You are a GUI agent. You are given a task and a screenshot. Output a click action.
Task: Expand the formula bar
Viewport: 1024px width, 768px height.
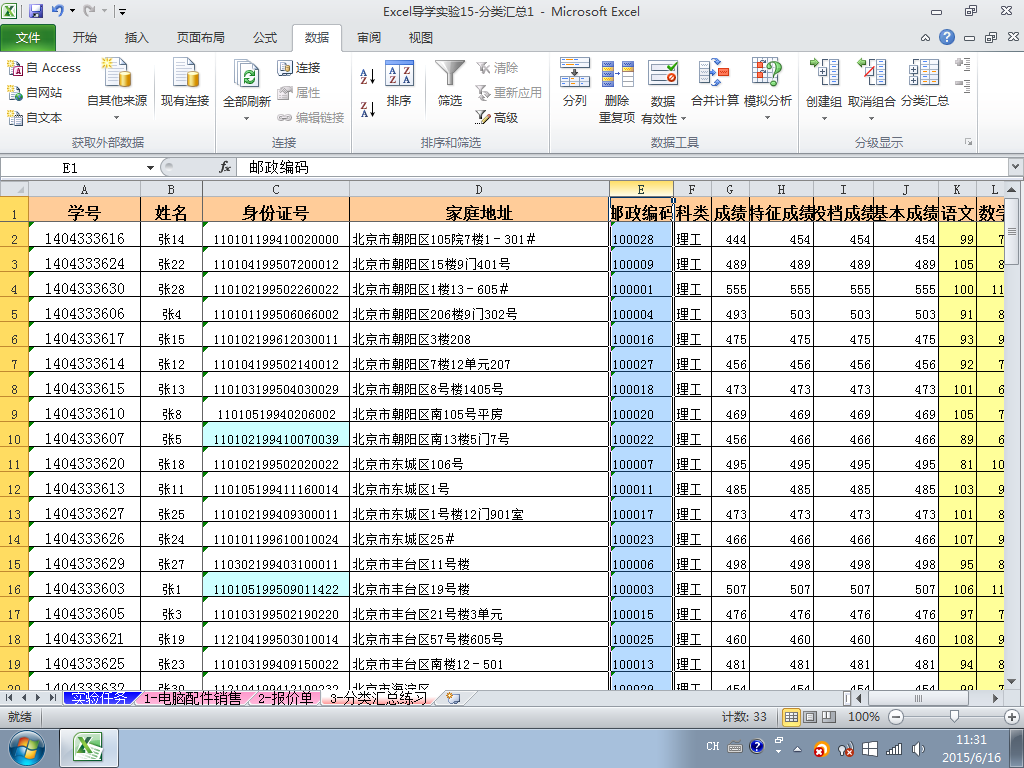1015,167
